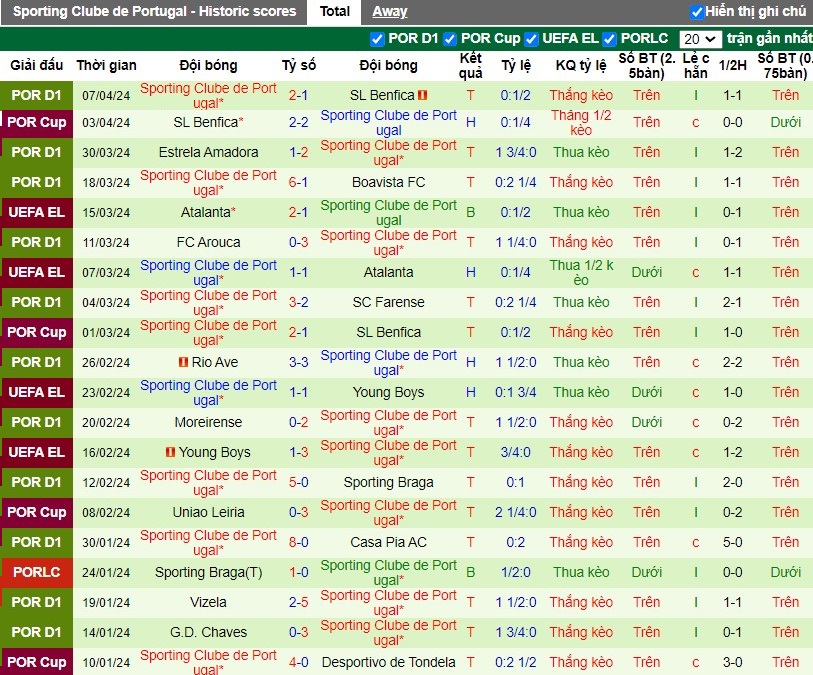Image resolution: width=813 pixels, height=675 pixels.
Task: Click the 2 1/4:0 odds for Uniao Leiria match
Action: pos(515,513)
